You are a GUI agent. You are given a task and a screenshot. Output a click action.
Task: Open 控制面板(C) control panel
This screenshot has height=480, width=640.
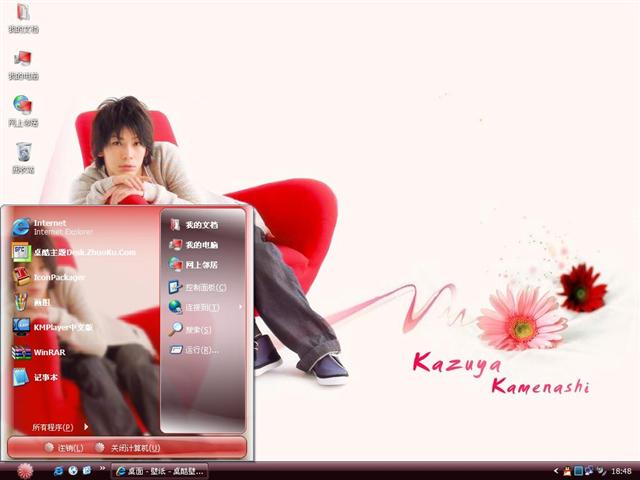(x=198, y=287)
